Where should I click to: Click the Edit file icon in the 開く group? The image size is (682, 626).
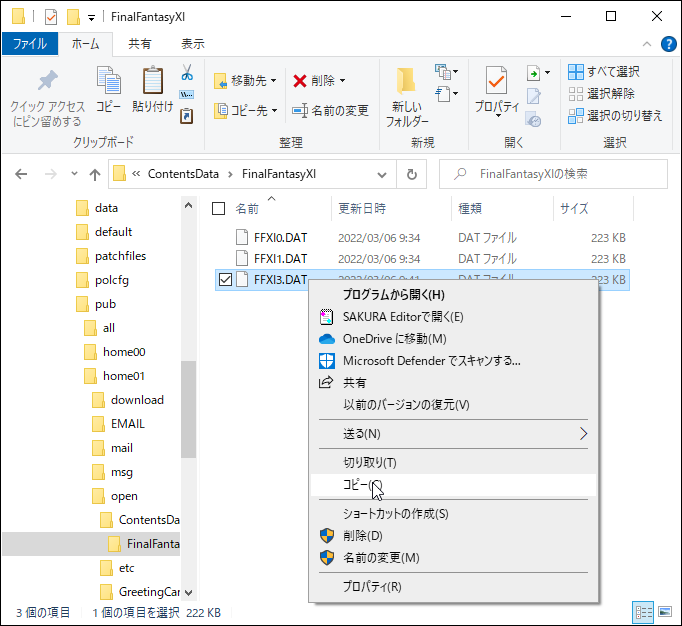[x=534, y=96]
